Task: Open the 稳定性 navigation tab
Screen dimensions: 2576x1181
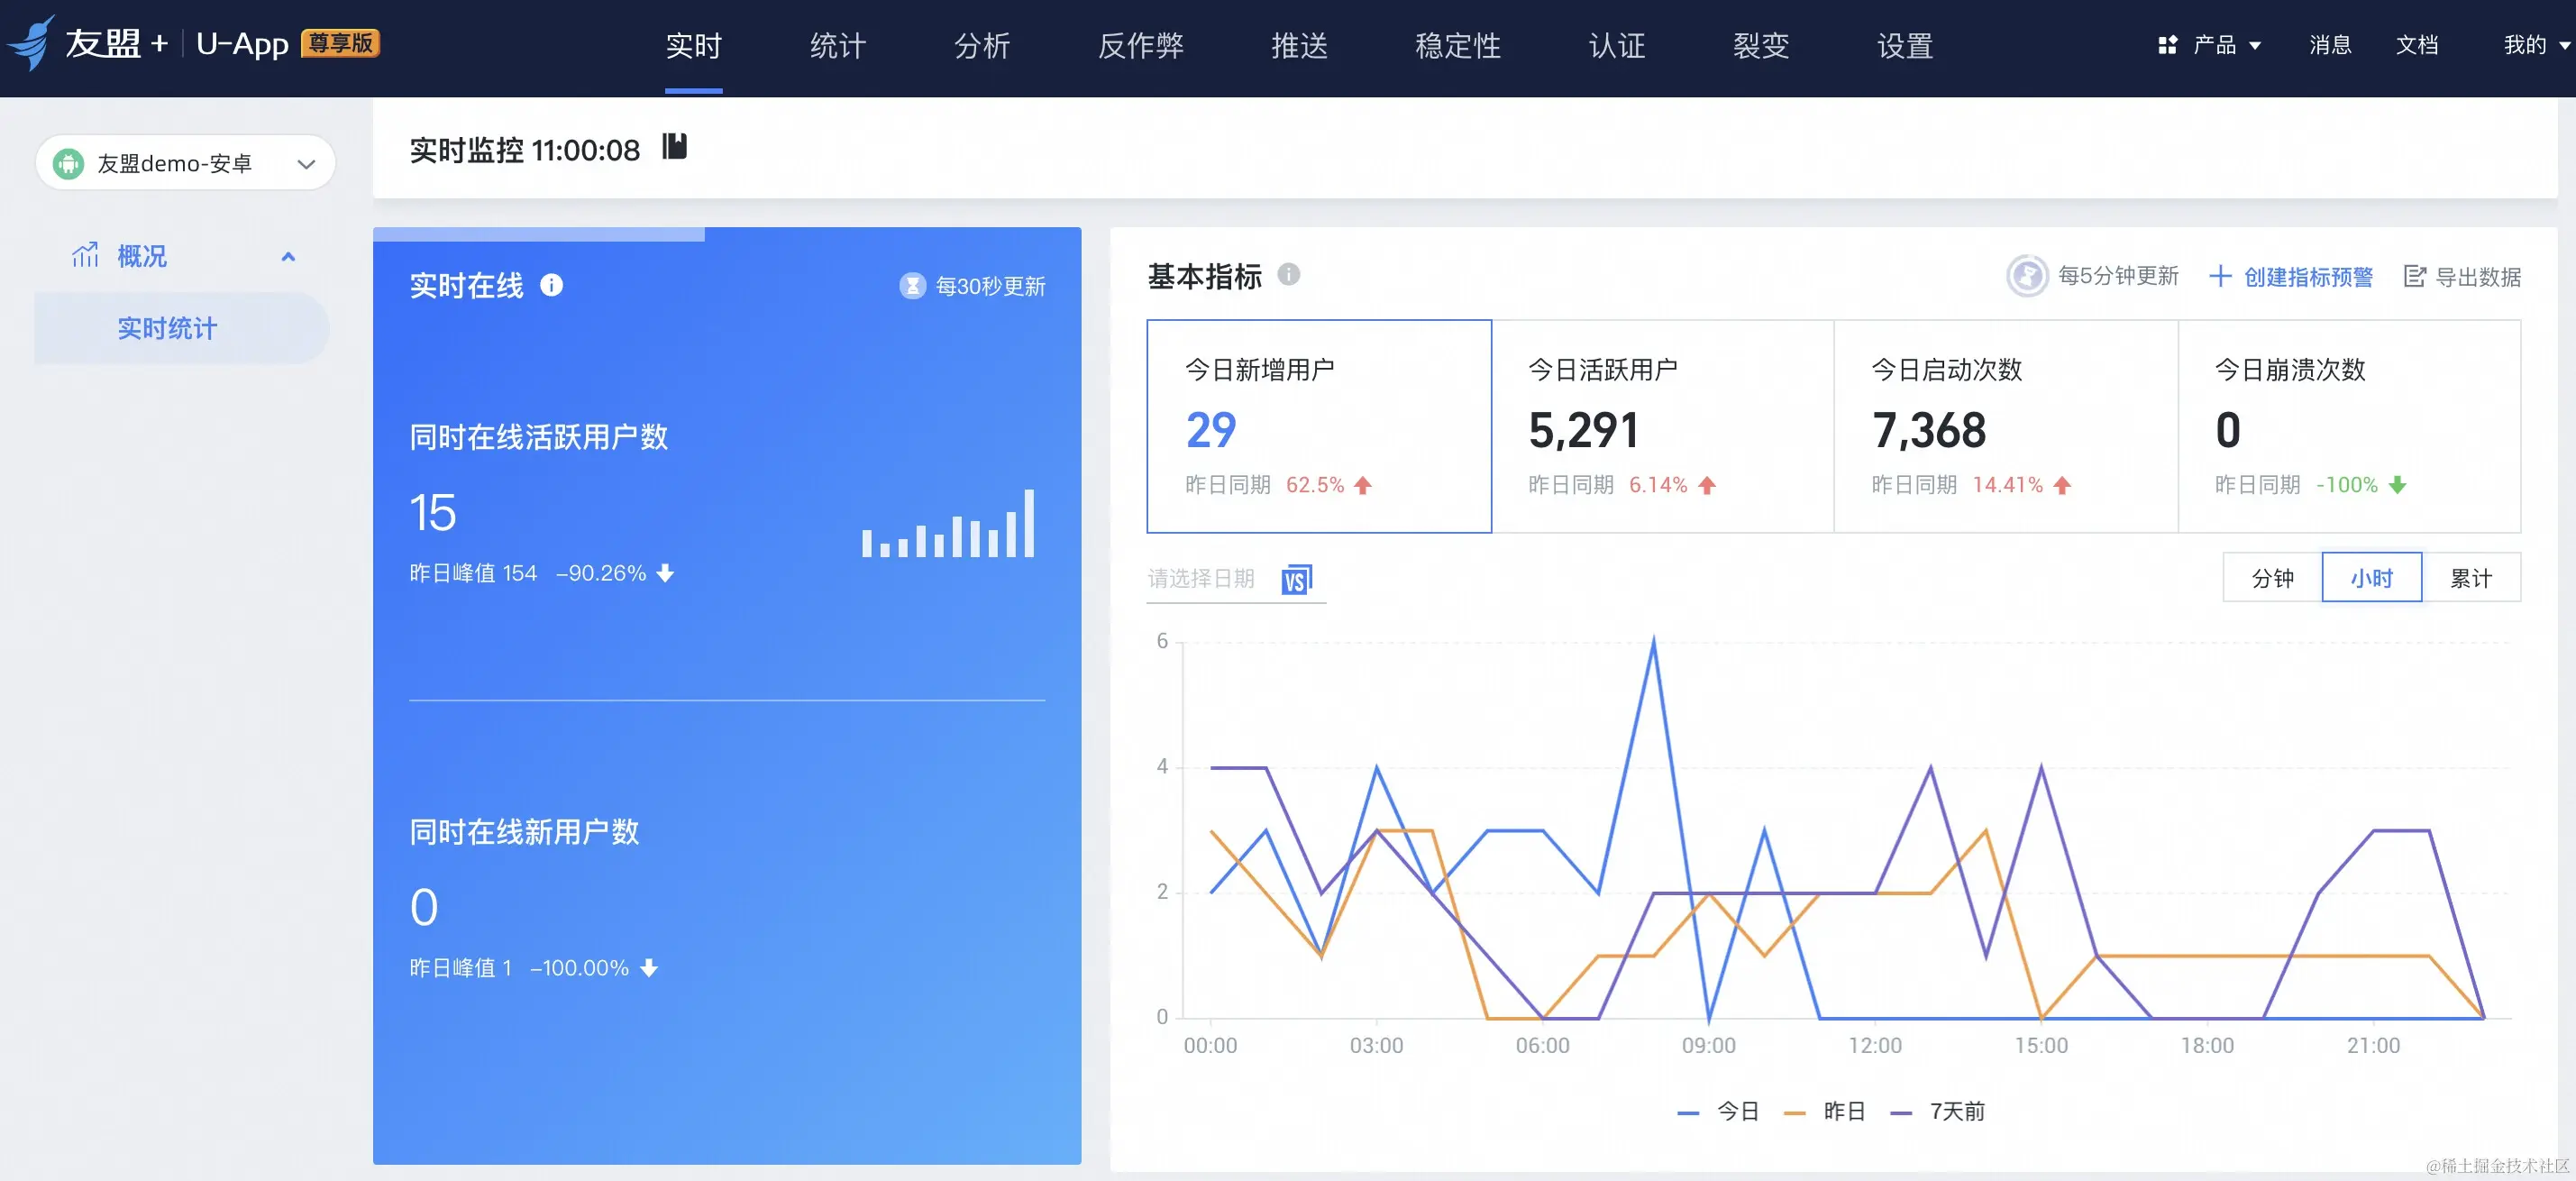Action: tap(1457, 45)
